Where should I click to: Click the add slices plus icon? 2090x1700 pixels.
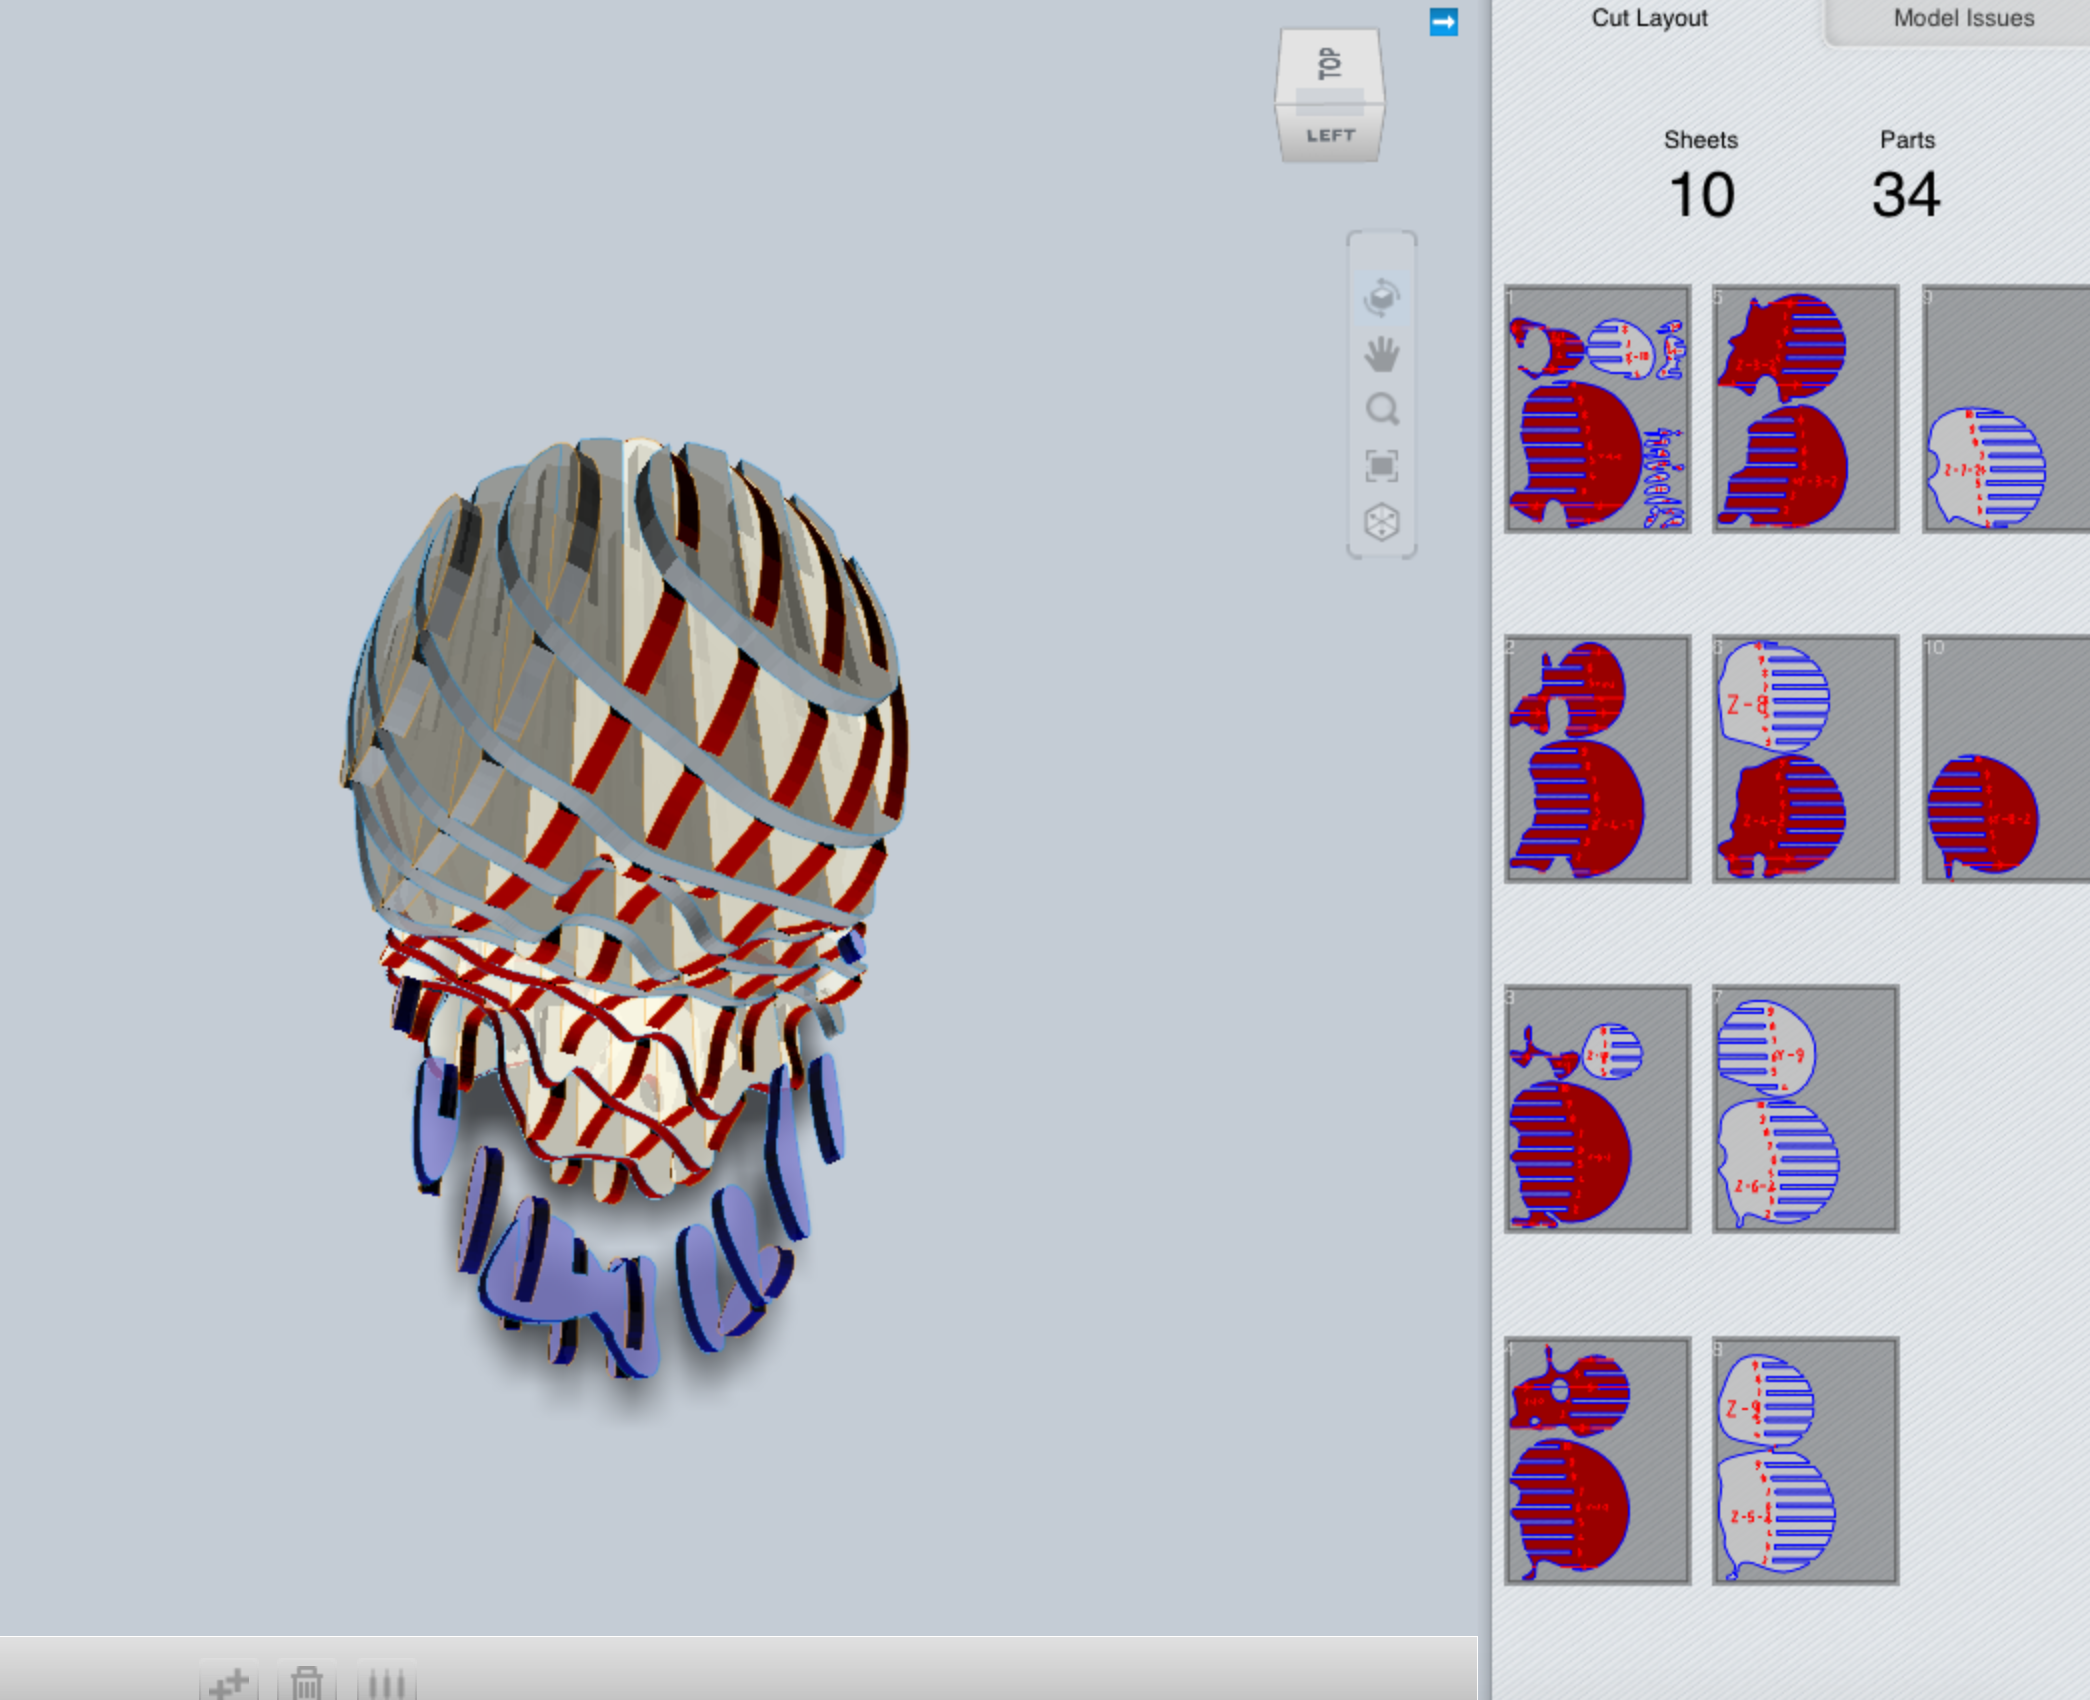tap(230, 1682)
